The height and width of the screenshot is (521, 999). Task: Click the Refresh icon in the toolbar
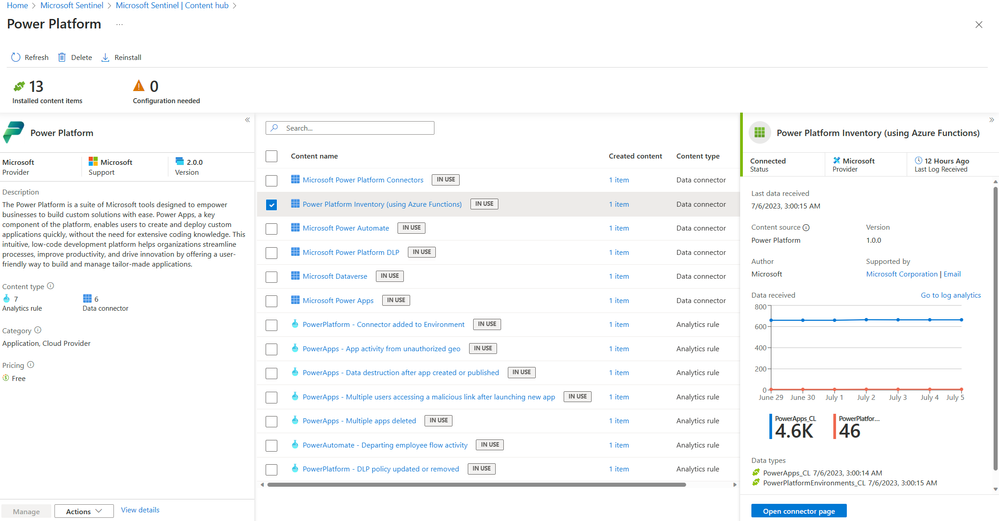(15, 57)
